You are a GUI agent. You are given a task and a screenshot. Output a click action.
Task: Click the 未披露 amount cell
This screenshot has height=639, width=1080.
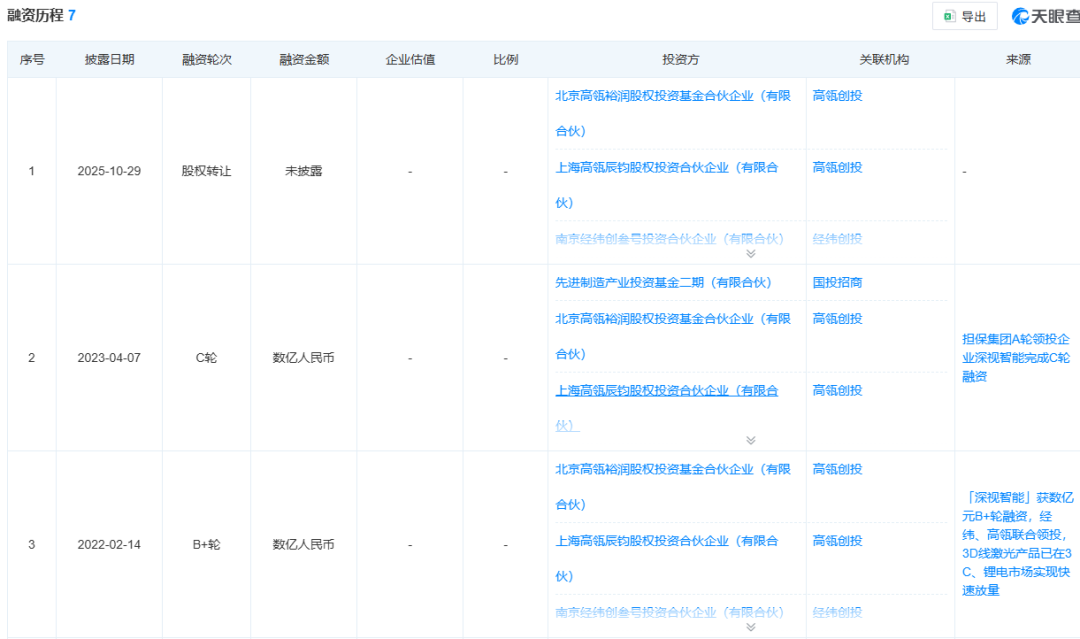304,171
